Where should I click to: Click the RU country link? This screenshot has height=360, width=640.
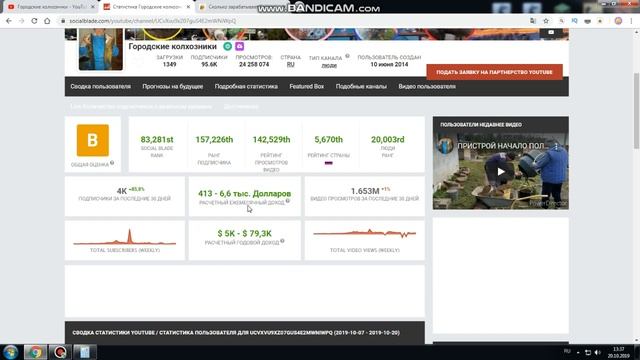290,64
